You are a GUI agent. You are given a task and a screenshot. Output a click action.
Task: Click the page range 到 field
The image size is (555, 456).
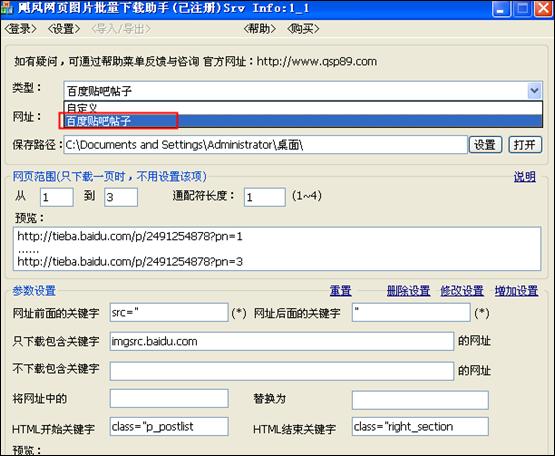tap(121, 197)
